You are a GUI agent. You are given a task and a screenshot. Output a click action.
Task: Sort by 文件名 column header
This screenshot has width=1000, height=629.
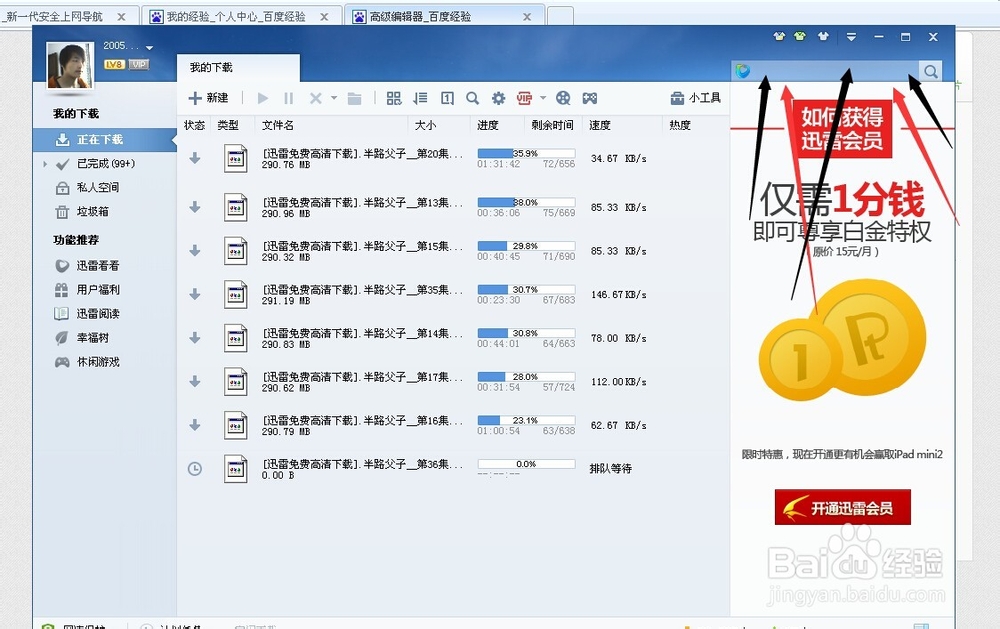[277, 125]
